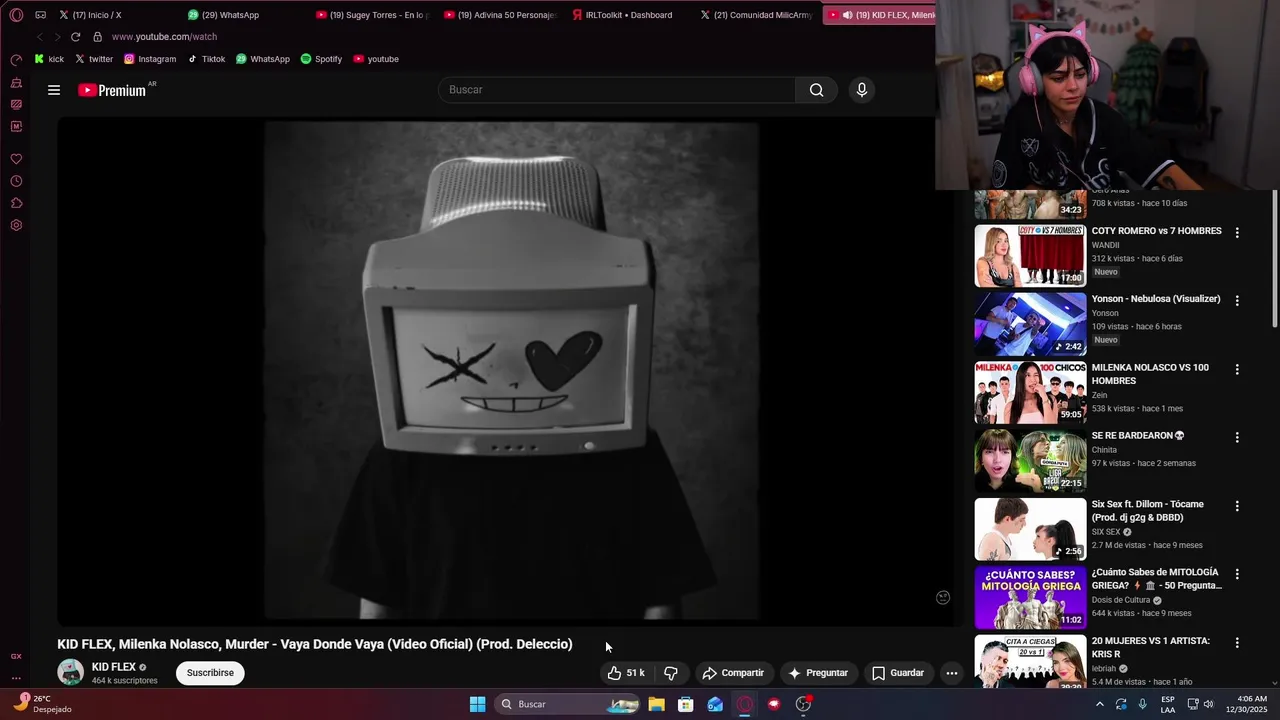Viewport: 1280px width, 720px height.
Task: Click the site security lock icon
Action: point(97,37)
